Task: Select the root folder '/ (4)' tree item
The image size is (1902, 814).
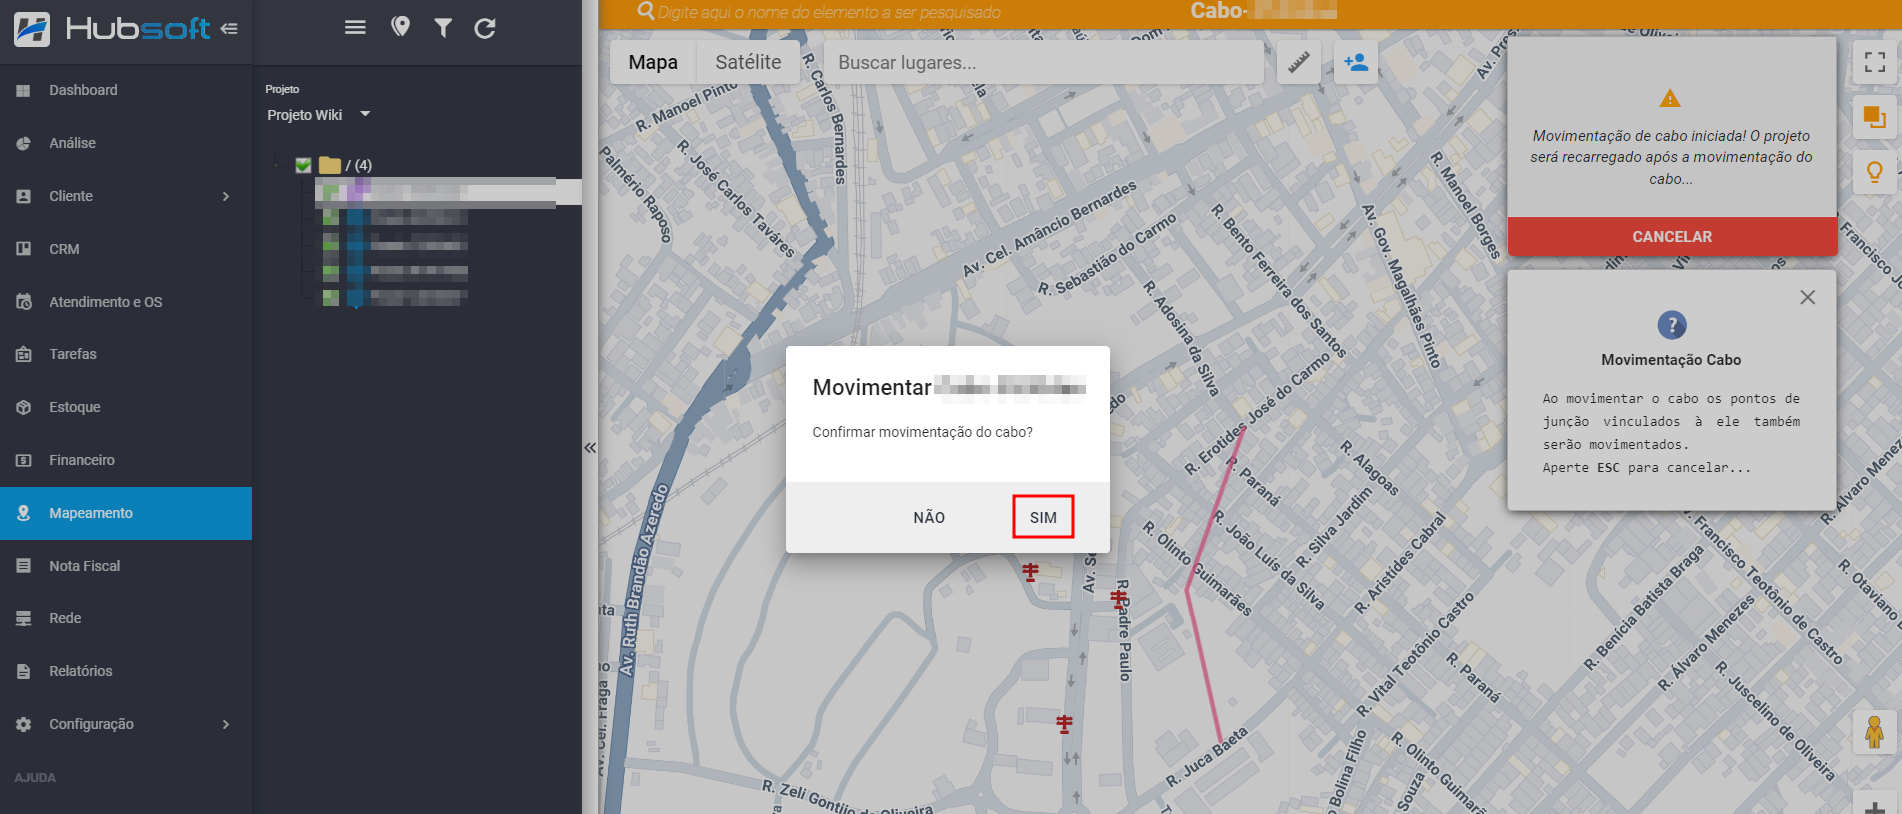Action: [346, 165]
